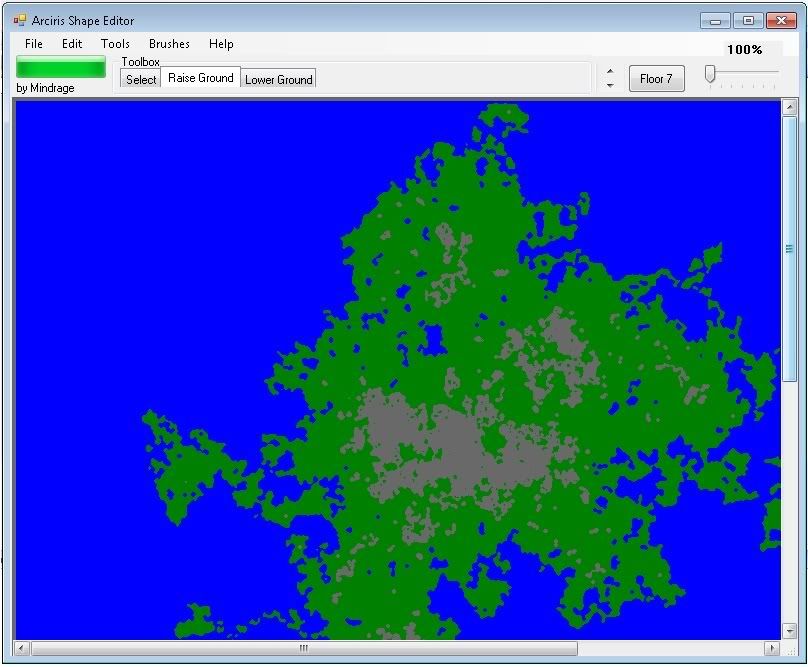Open the File menu
Screen dimensions: 808x667
[34, 44]
